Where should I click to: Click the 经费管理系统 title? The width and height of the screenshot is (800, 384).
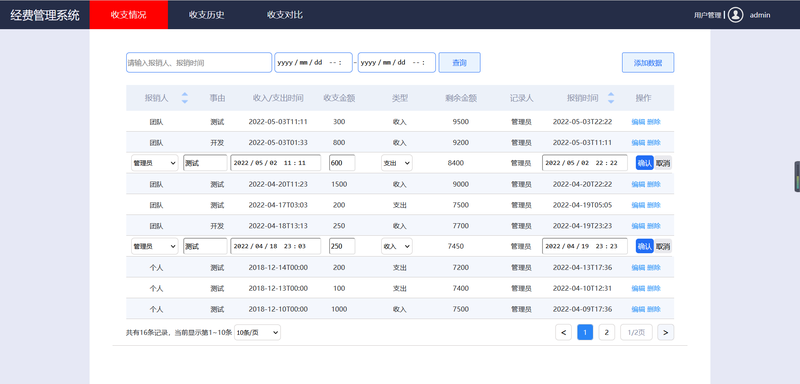coord(45,15)
